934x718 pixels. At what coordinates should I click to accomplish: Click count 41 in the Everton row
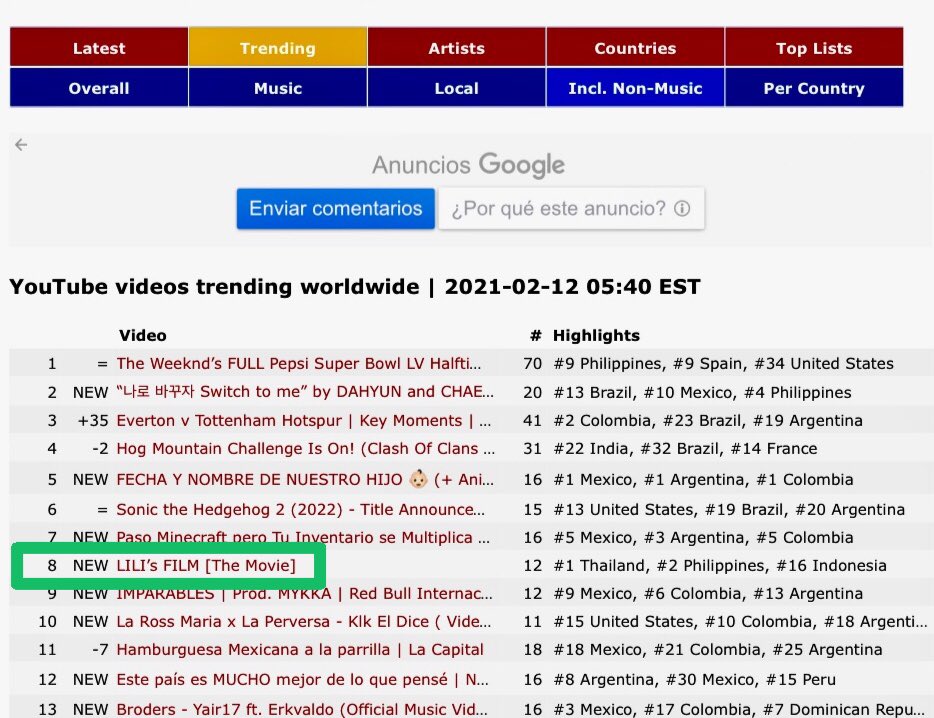pyautogui.click(x=533, y=420)
